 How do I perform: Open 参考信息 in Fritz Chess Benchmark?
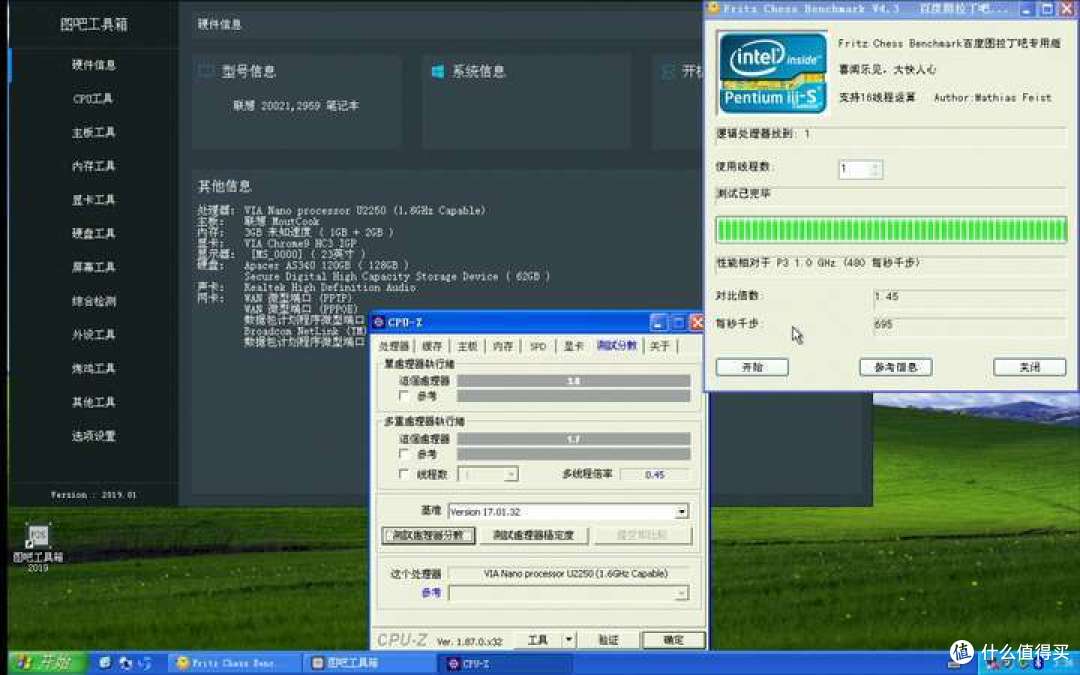(896, 367)
